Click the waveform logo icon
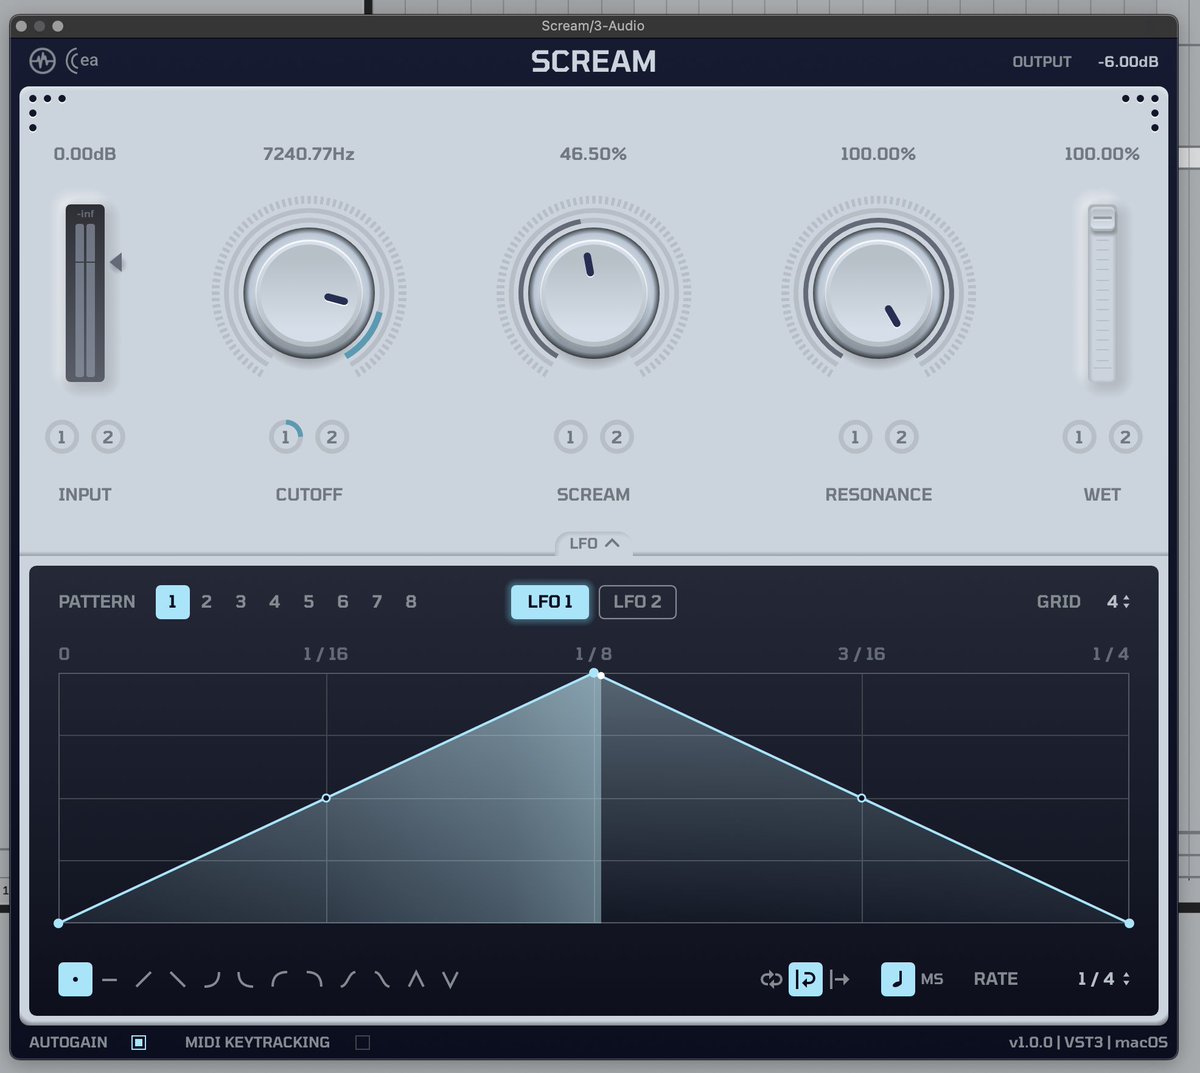Screen dimensions: 1200x1073 click(42, 61)
